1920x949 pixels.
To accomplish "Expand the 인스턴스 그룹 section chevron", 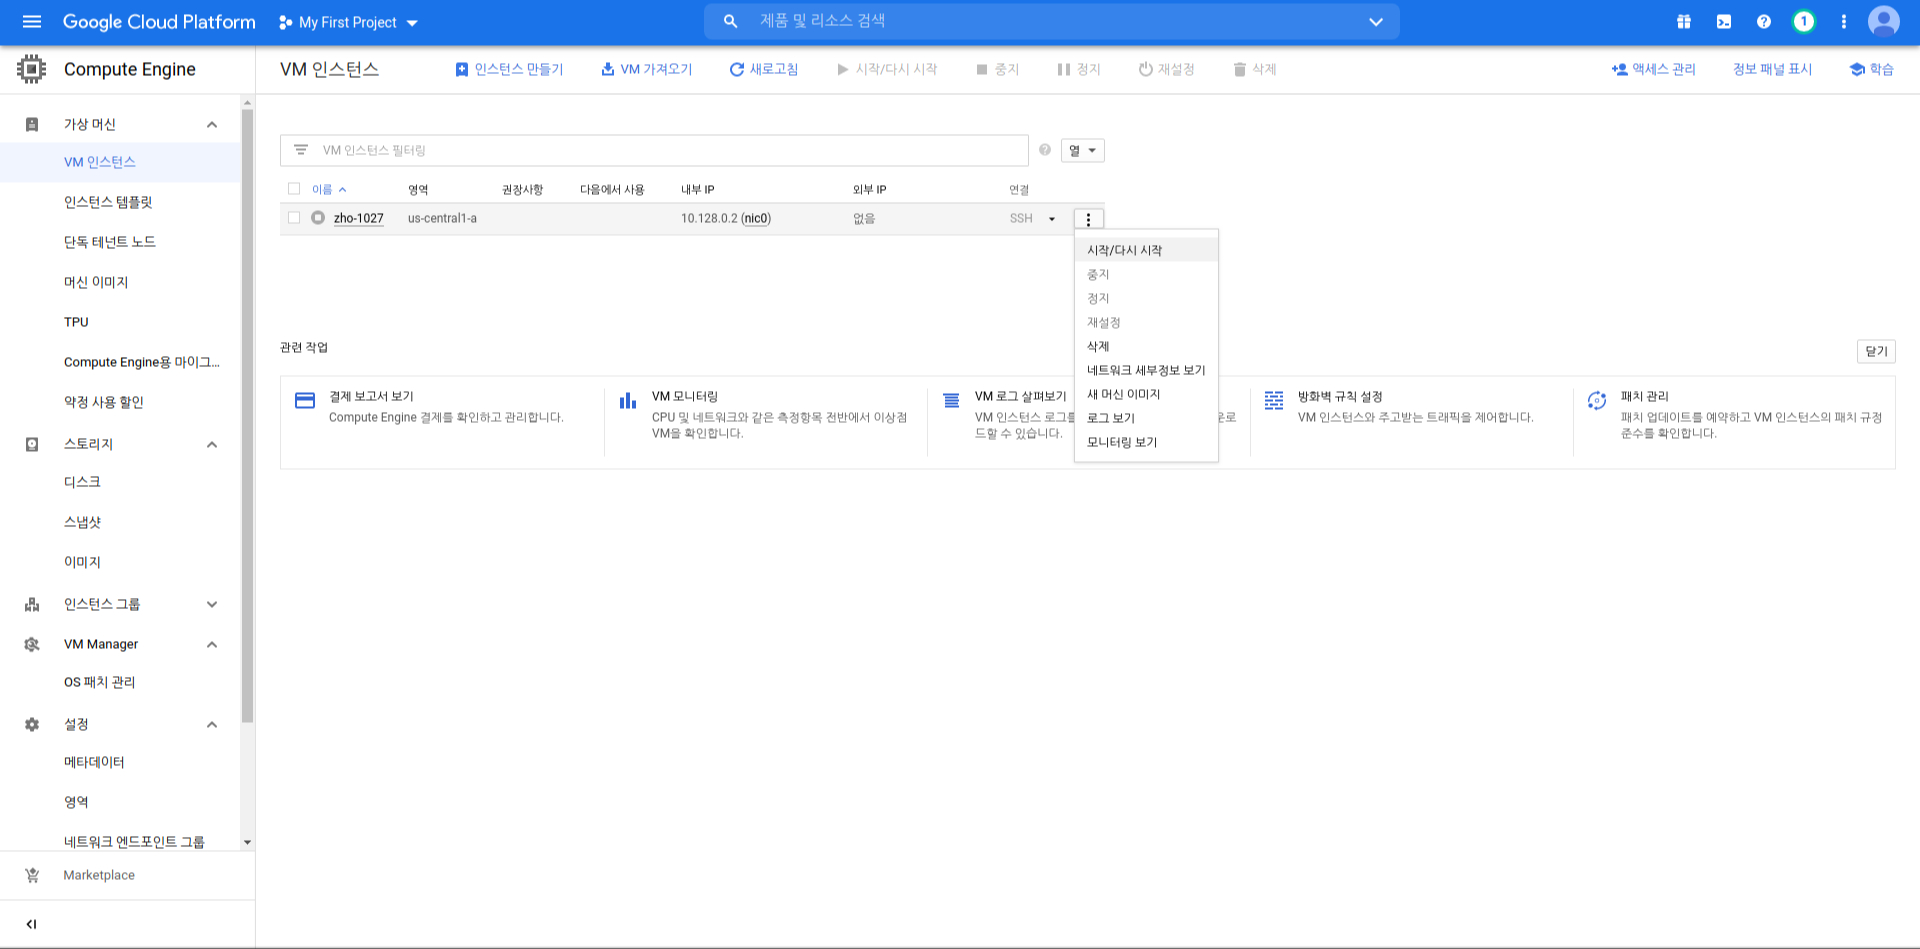I will pyautogui.click(x=212, y=604).
